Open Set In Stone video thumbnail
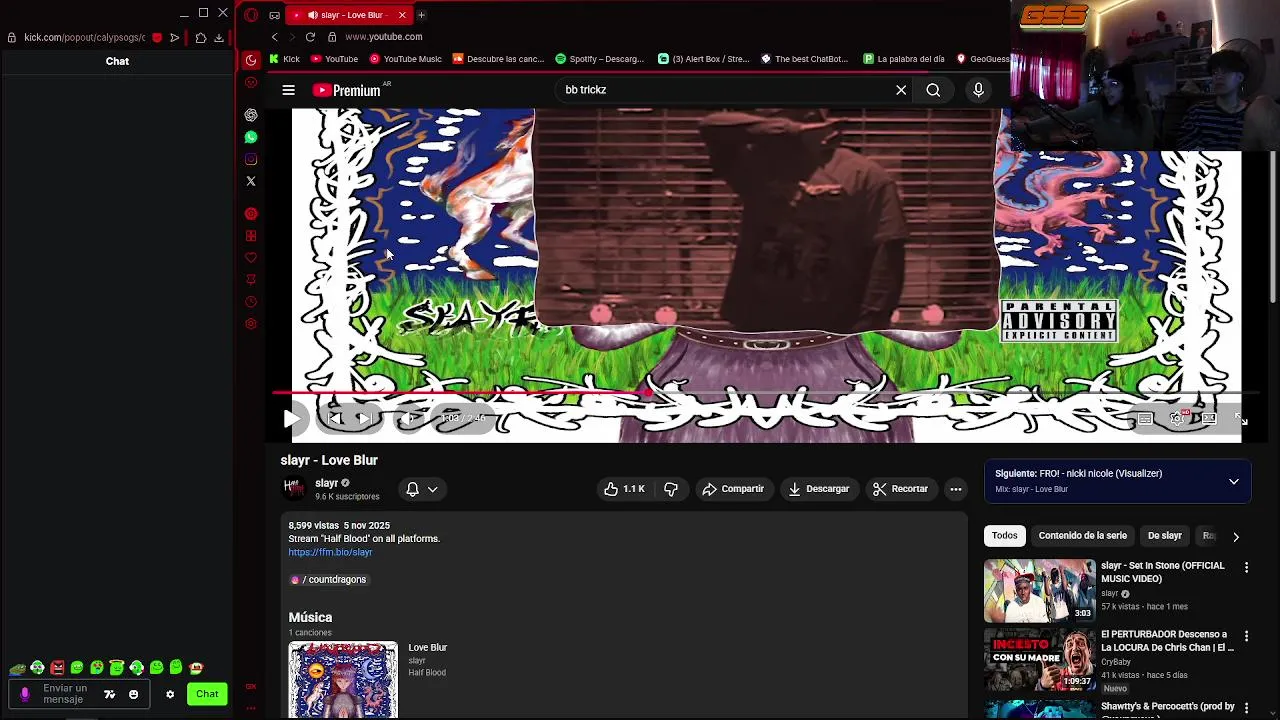 coord(1039,591)
